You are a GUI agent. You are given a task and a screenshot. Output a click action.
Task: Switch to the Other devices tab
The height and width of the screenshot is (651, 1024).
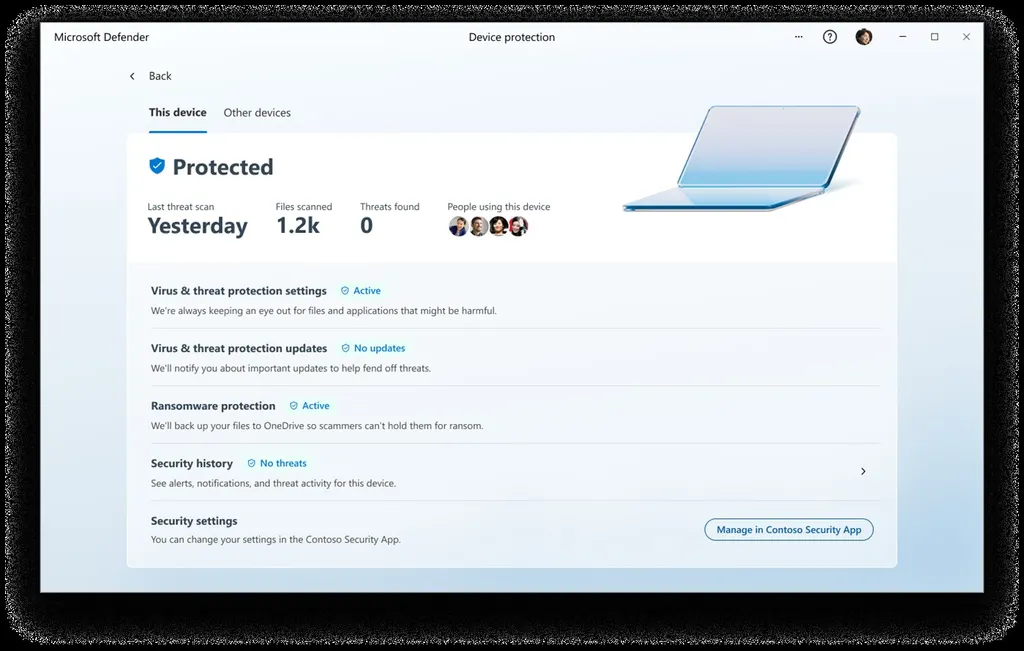(257, 113)
